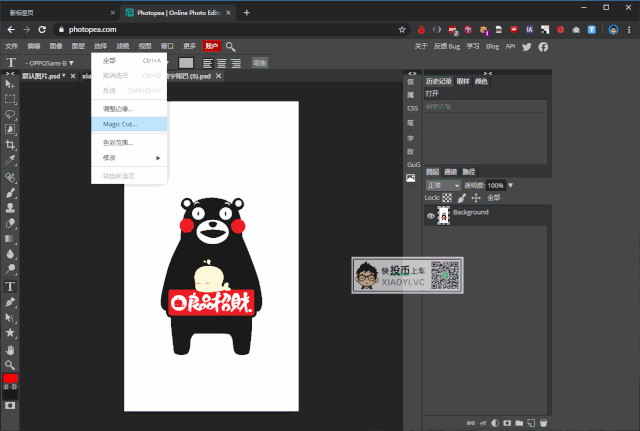The width and height of the screenshot is (640, 431).
Task: Switch to the 通道 (Channels) tab
Action: tap(450, 171)
